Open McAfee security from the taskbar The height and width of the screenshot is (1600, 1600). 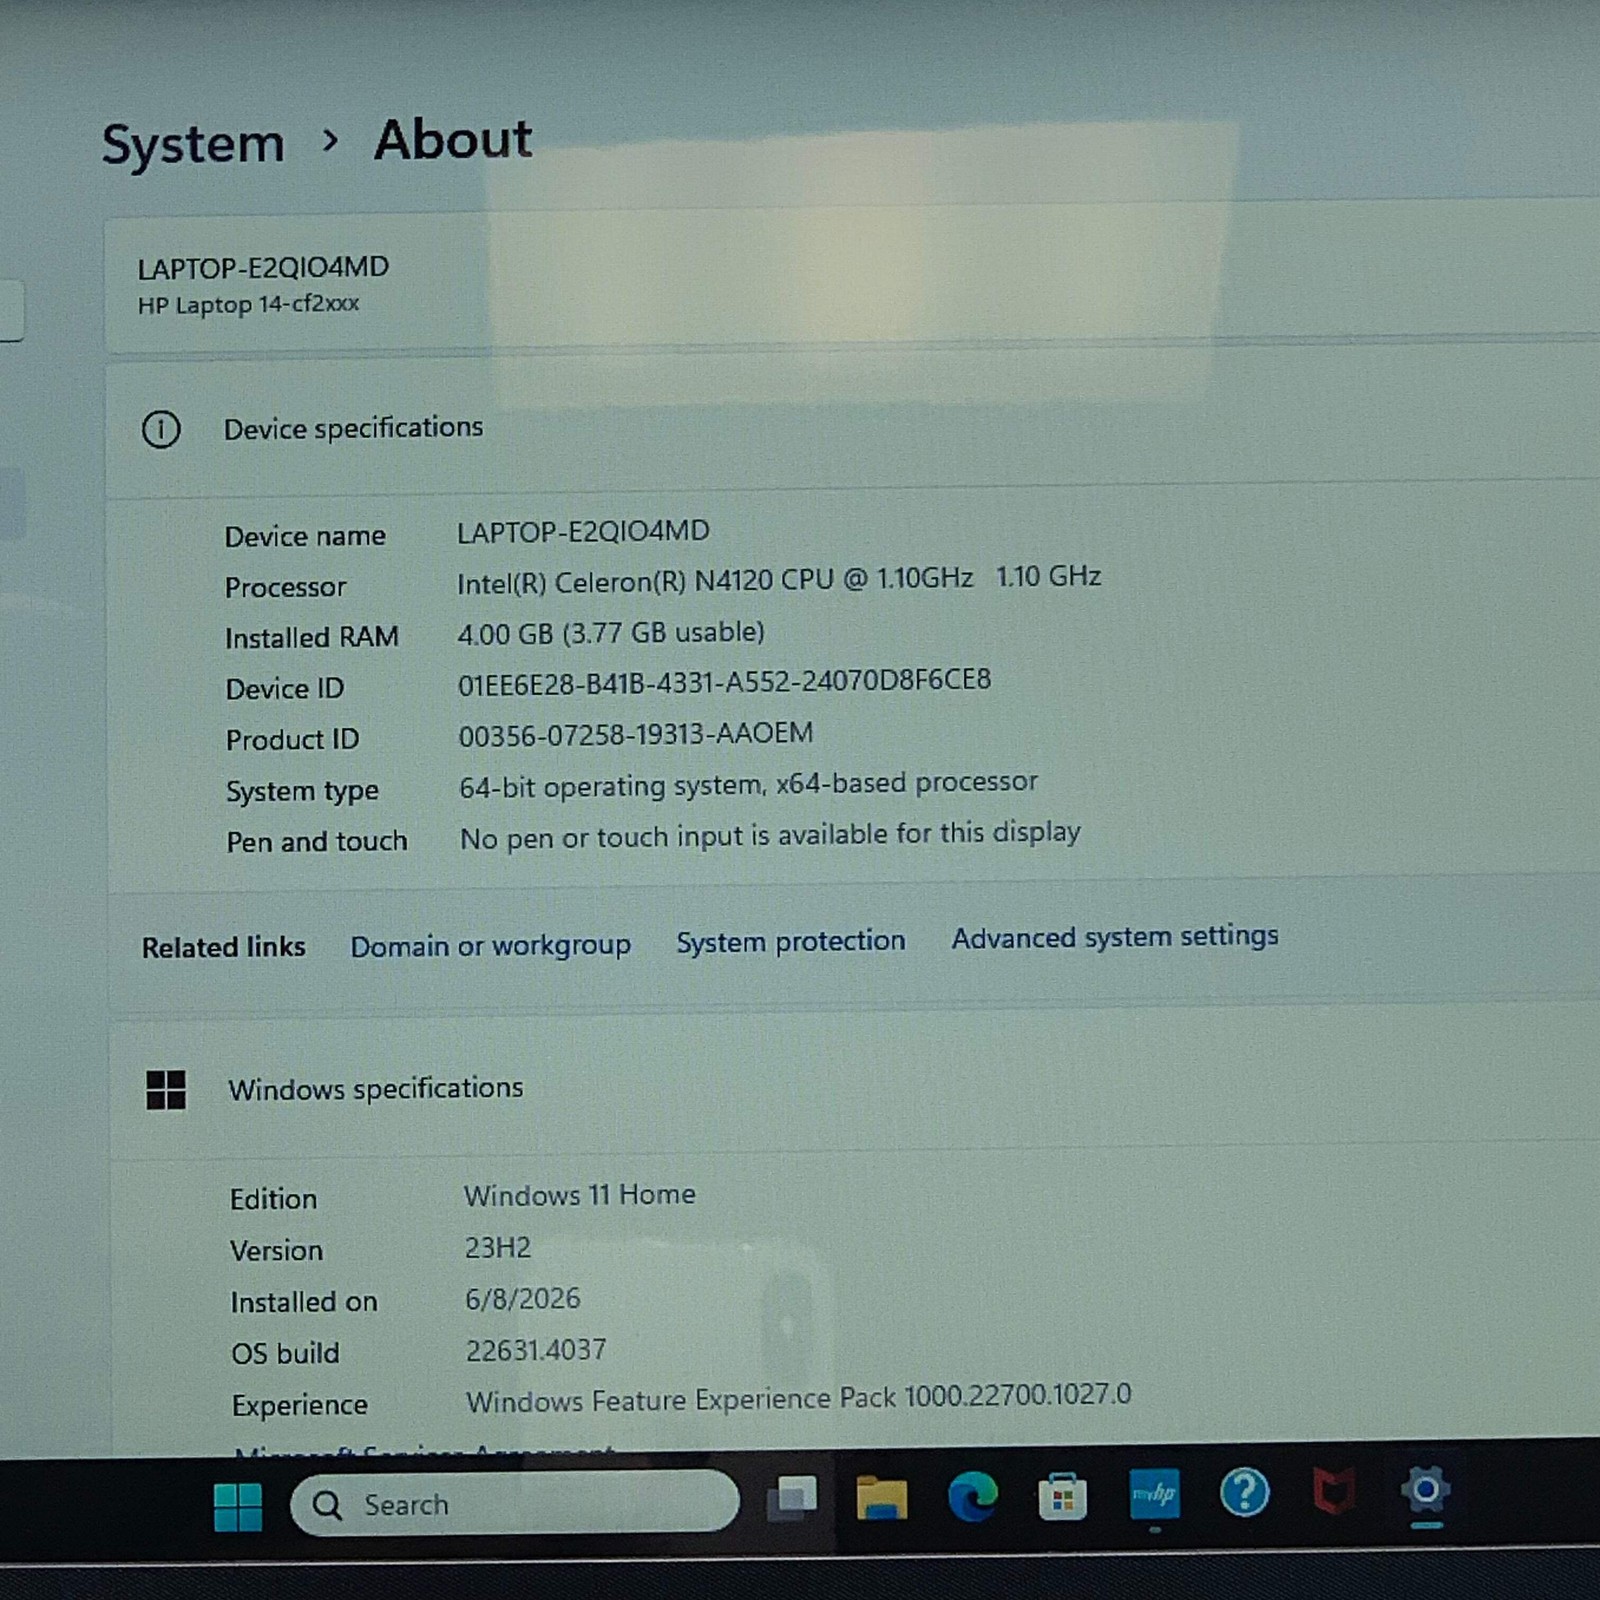(1334, 1492)
